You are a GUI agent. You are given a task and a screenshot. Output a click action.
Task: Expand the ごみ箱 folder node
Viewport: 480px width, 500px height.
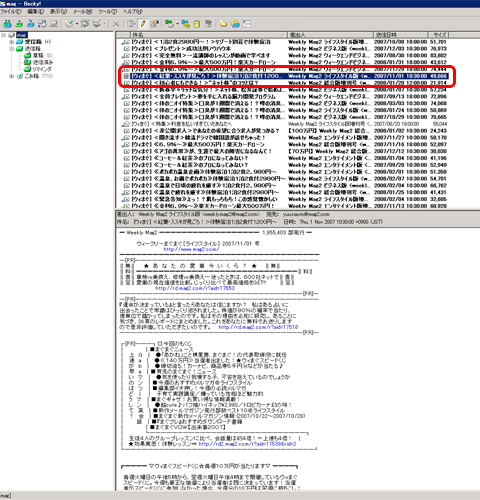[11, 76]
